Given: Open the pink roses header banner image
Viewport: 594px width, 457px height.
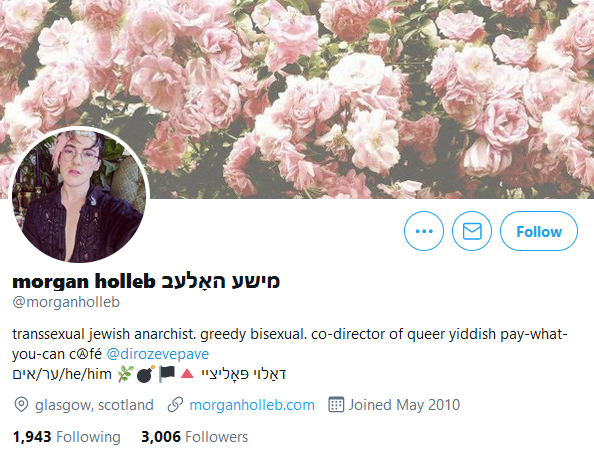Looking at the screenshot, I should (x=297, y=99).
